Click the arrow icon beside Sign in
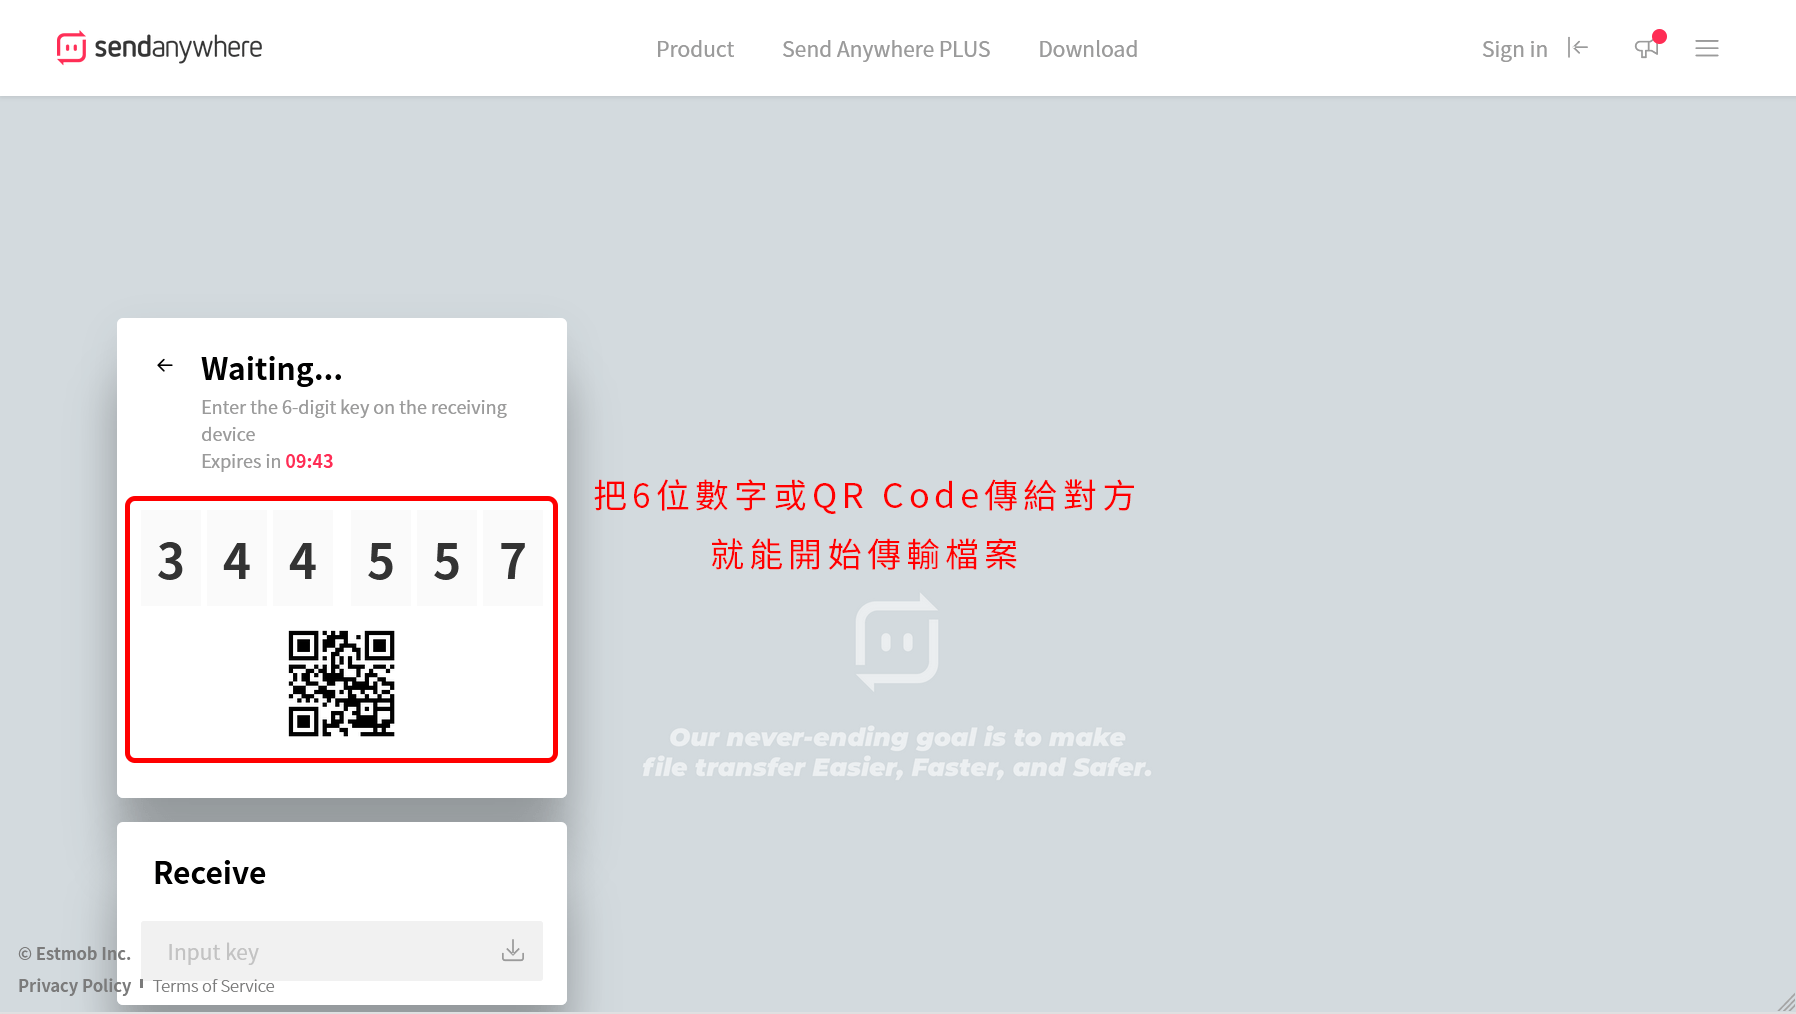The height and width of the screenshot is (1014, 1796). pos(1578,48)
